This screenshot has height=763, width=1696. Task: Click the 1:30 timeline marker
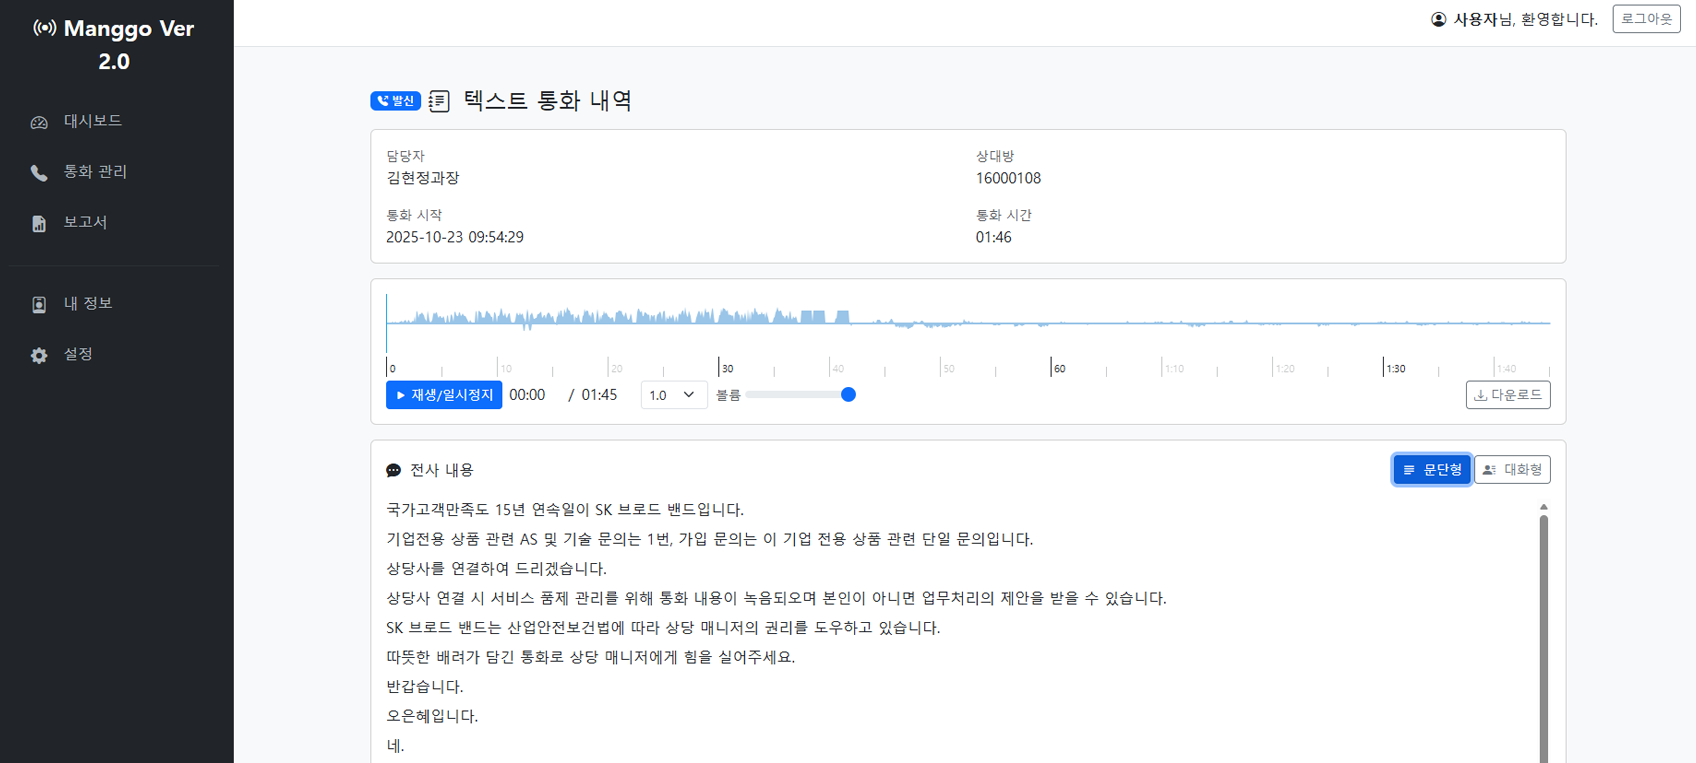(x=1394, y=368)
